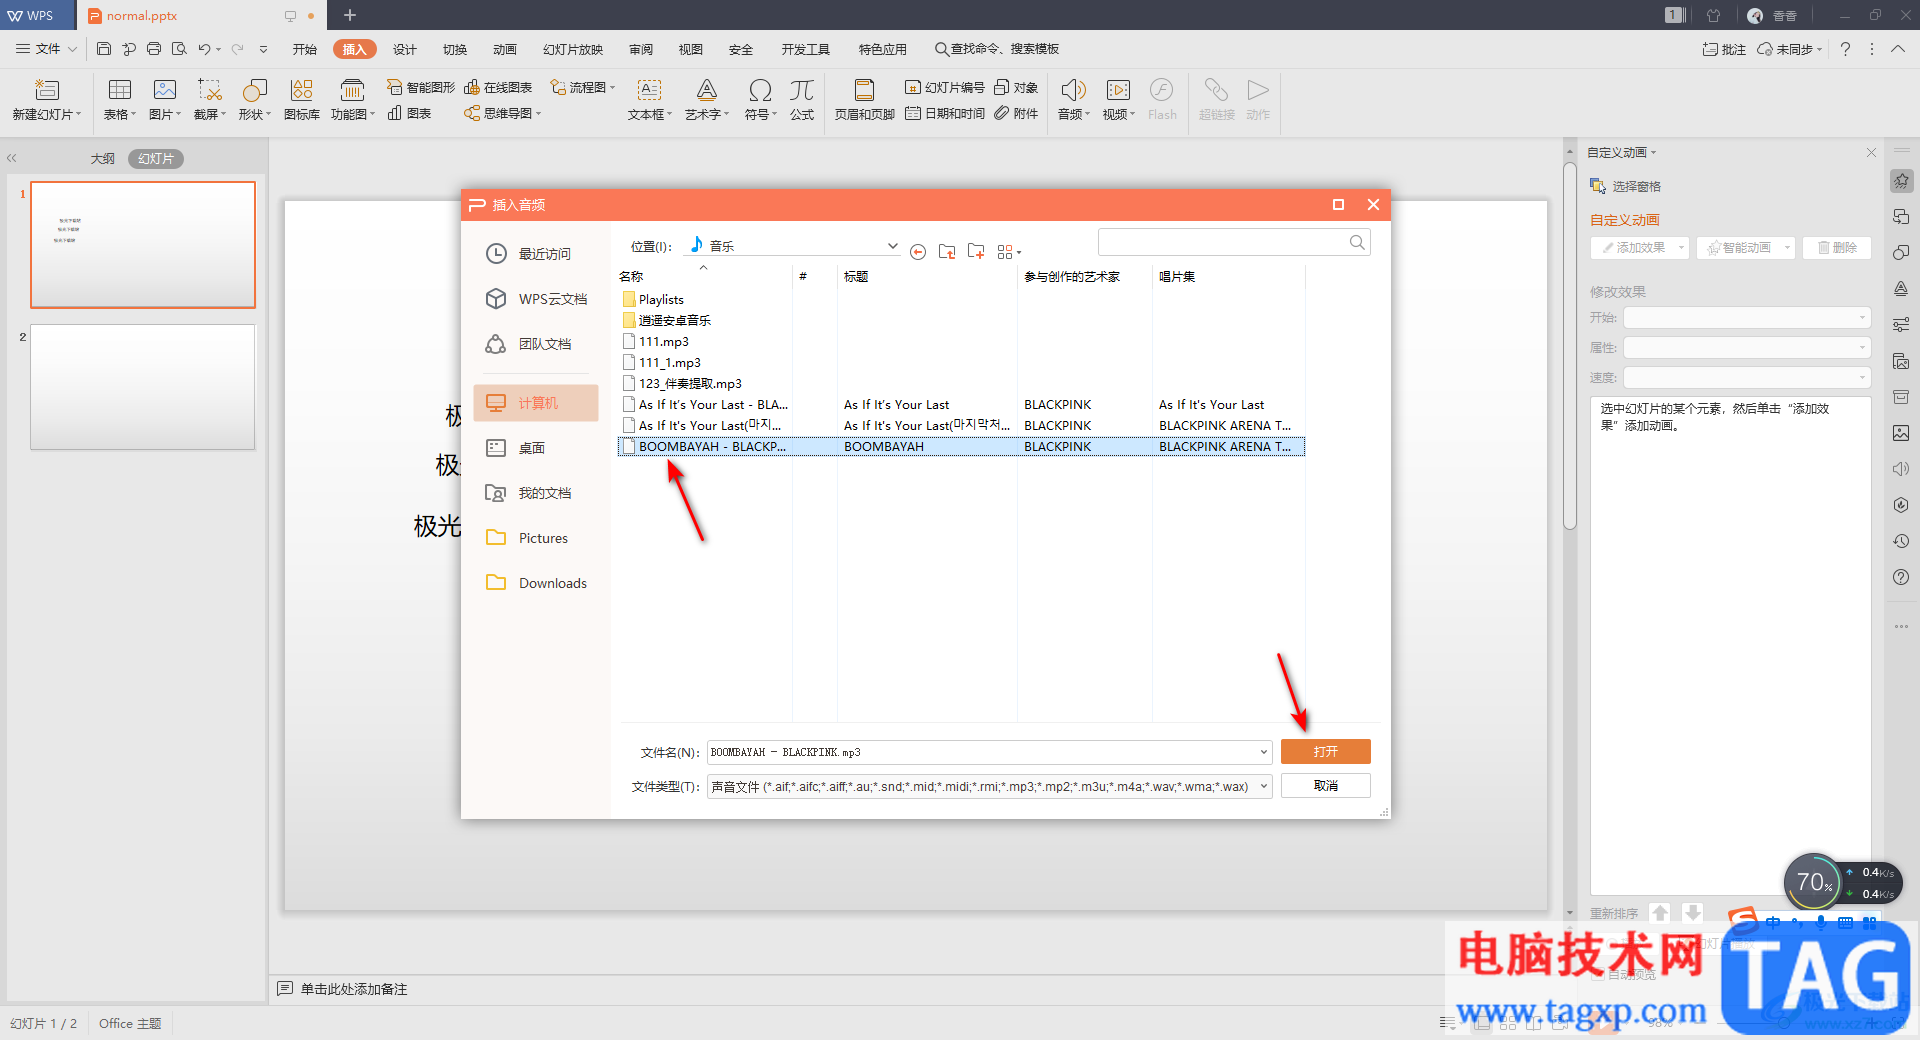Click the Smart Graphic (智能图形) button
Screen dimensions: 1920x1040
[x=421, y=88]
